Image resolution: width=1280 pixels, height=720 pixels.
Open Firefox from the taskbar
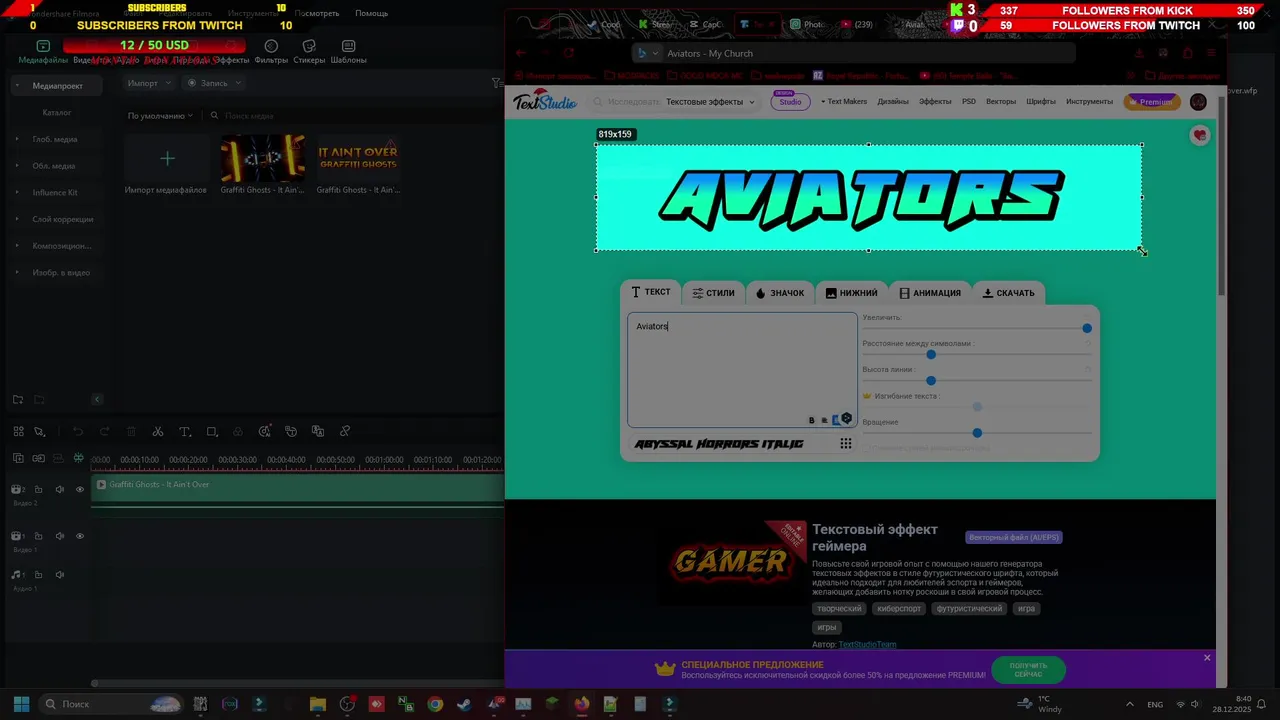(581, 704)
